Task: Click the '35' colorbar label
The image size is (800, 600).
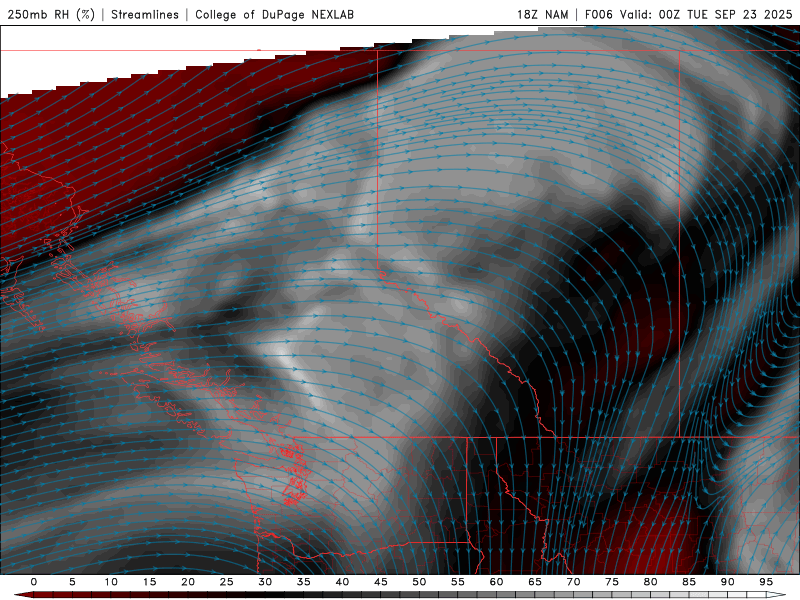Action: click(304, 582)
